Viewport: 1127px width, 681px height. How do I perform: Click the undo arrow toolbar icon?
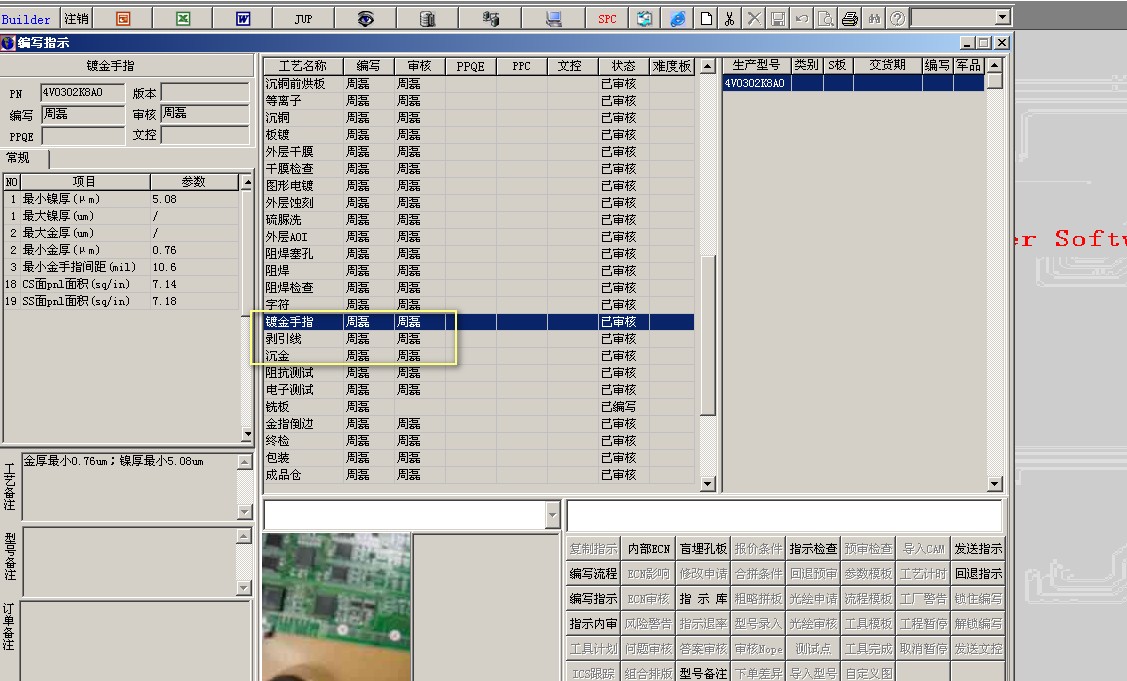coord(801,19)
